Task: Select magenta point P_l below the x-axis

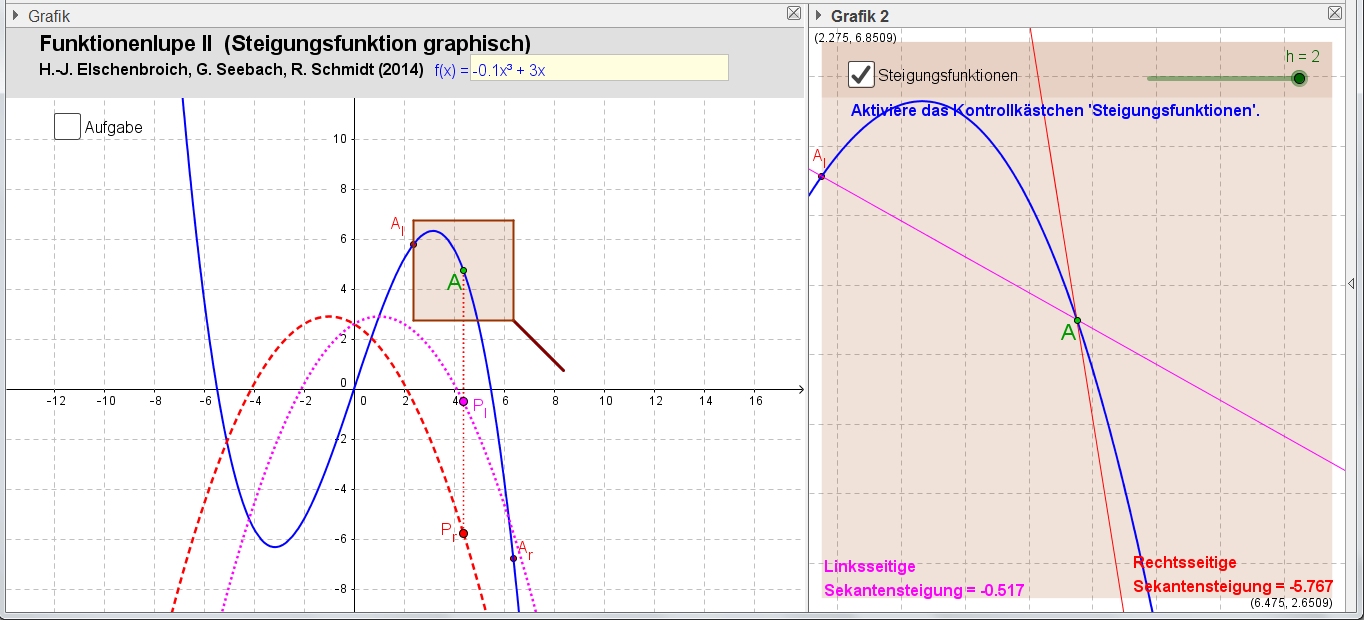Action: [463, 401]
